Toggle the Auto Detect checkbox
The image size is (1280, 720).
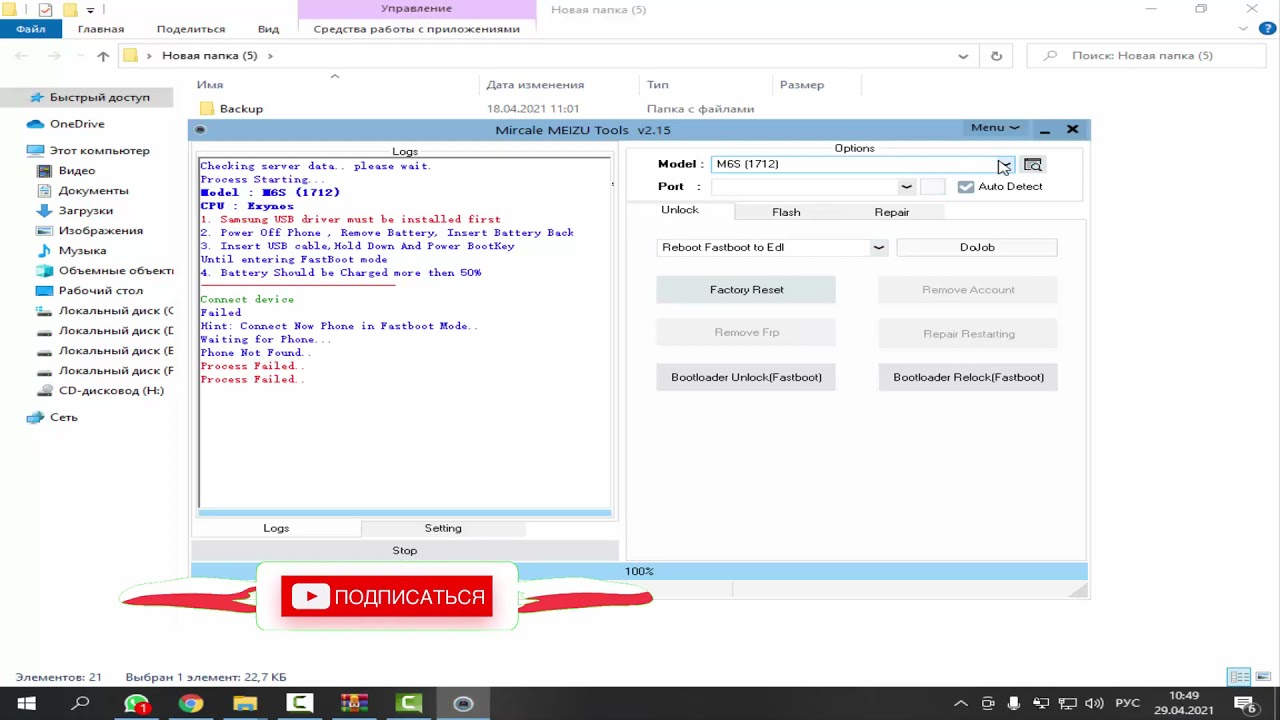[965, 187]
